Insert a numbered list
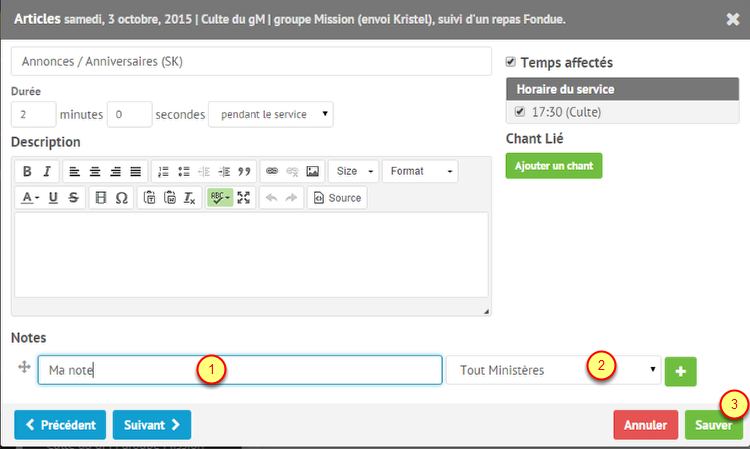The image size is (750, 449). [x=164, y=171]
